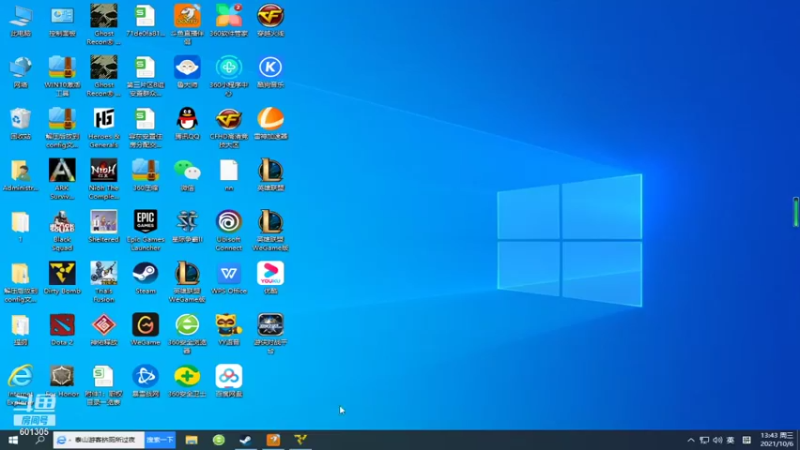Select the YY语音 raccoon icon

(x=229, y=330)
